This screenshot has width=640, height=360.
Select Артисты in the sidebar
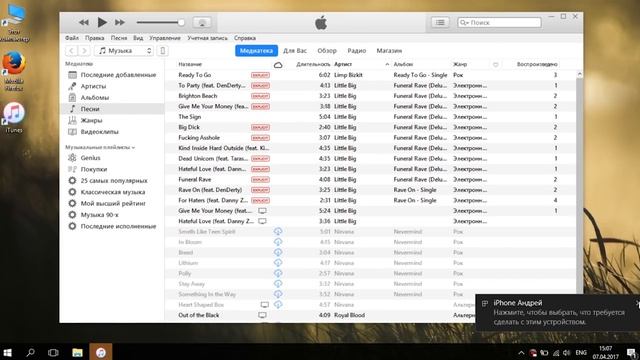coord(112,86)
